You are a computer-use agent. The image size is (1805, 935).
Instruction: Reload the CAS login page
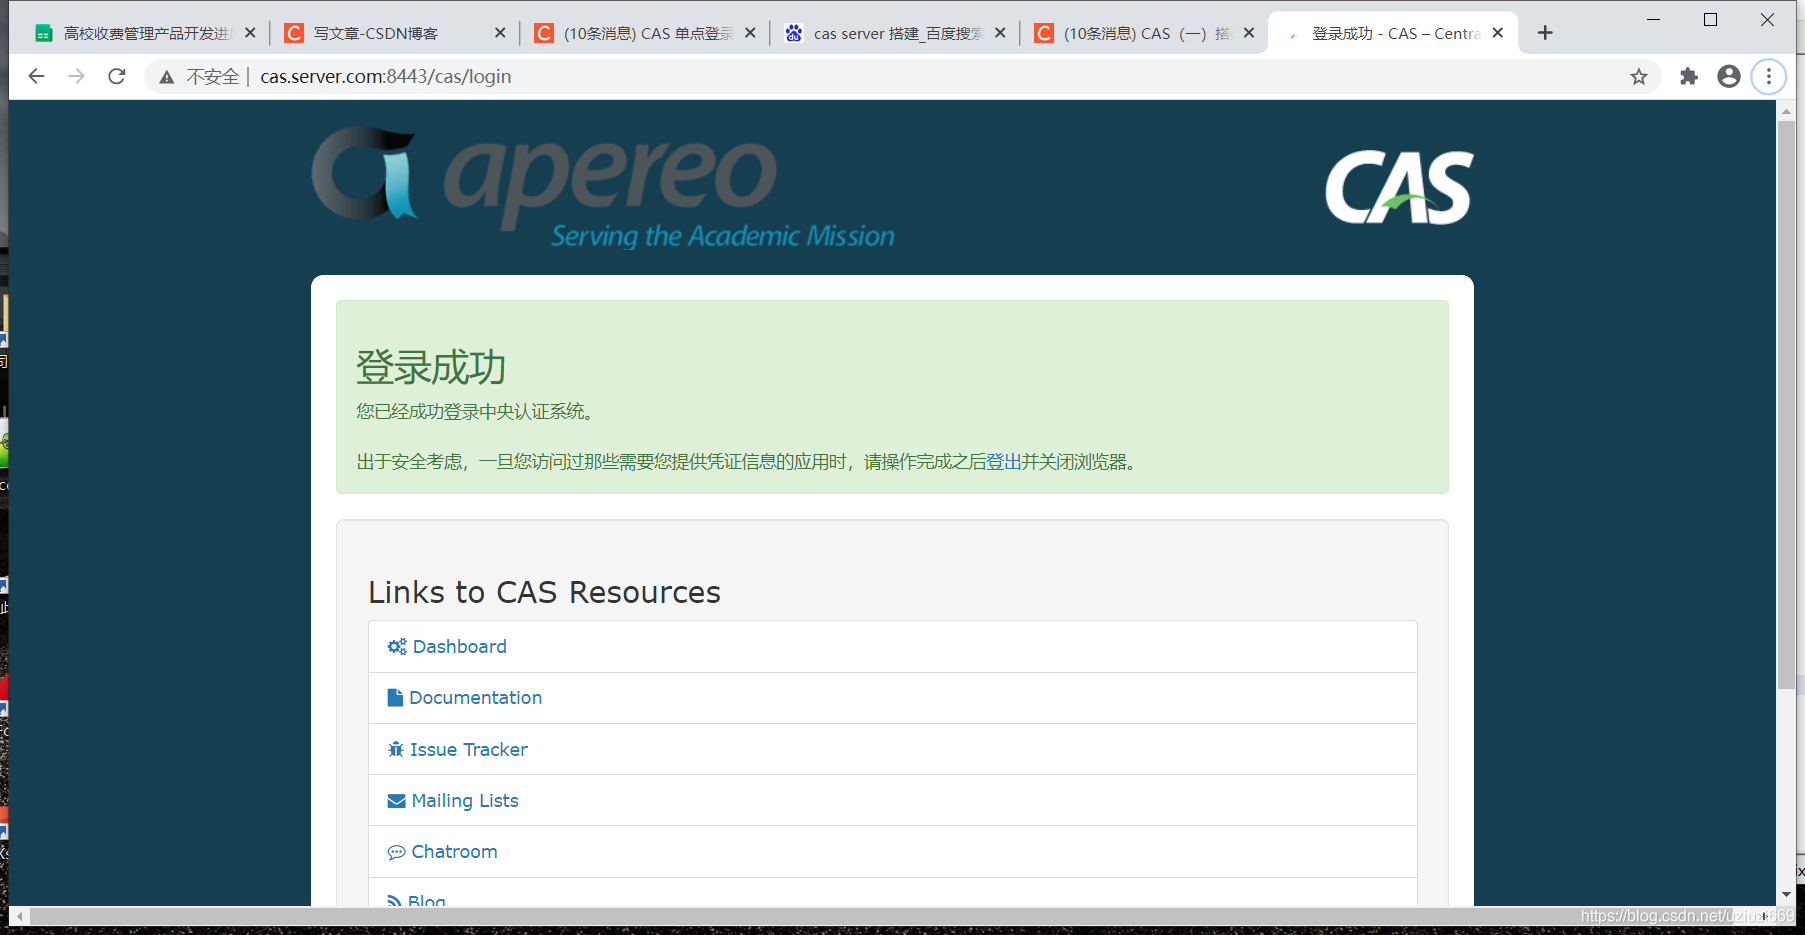tap(117, 76)
